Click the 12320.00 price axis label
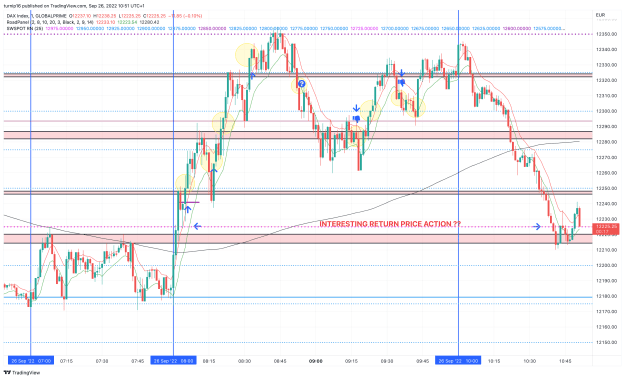Viewport: 625px width, 379px height. 606,81
